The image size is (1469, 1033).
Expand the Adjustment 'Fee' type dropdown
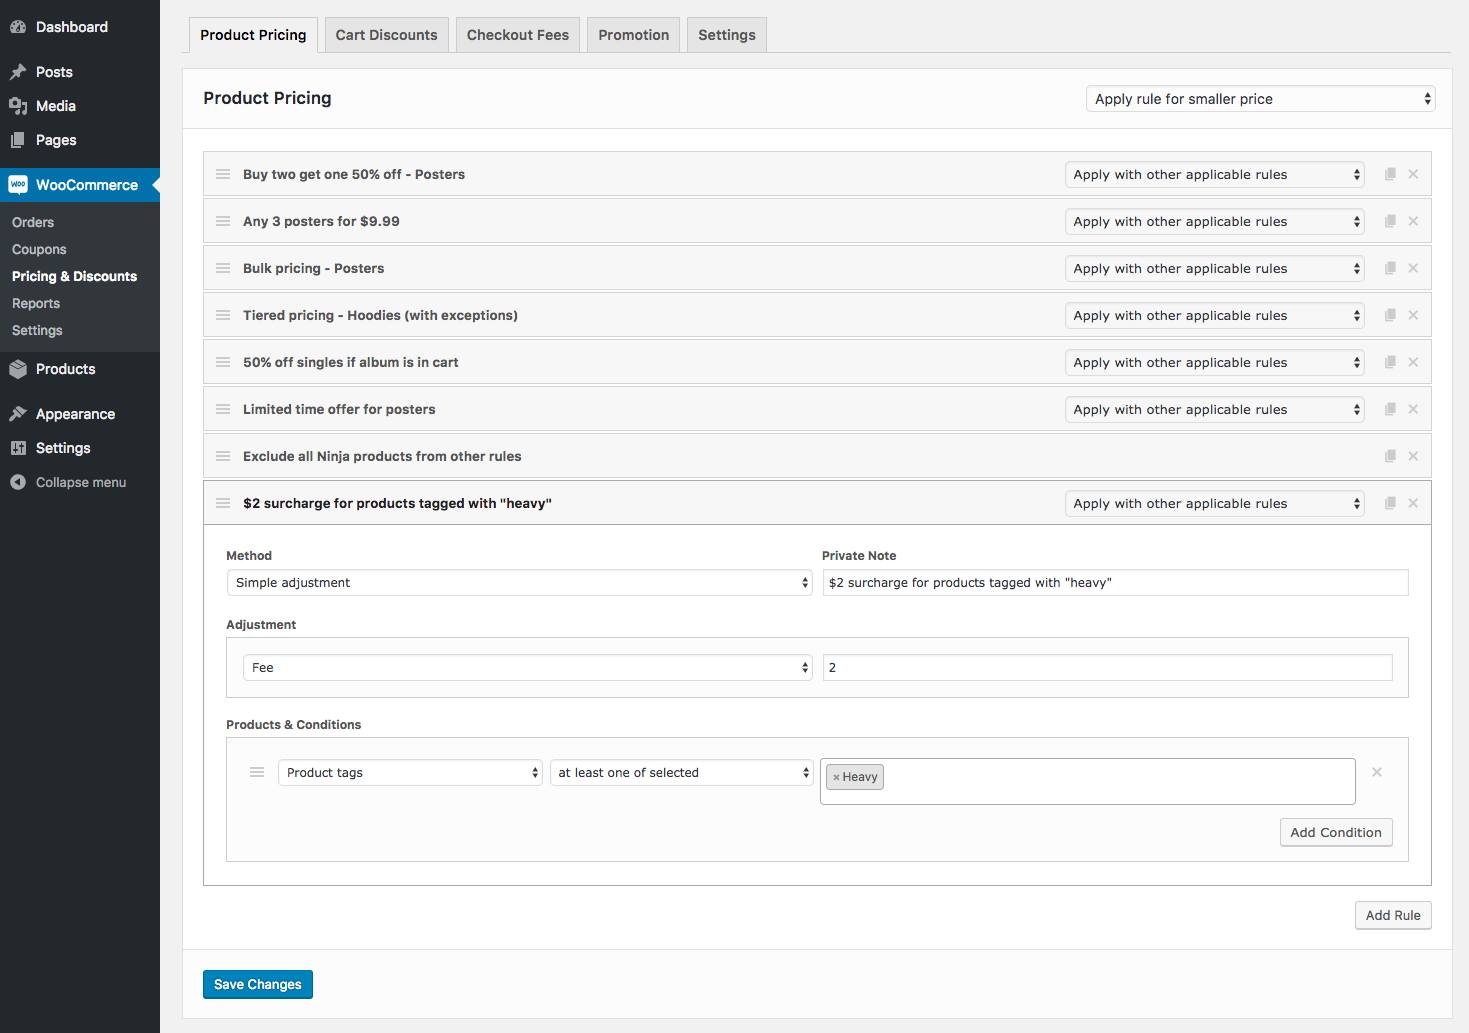[527, 668]
